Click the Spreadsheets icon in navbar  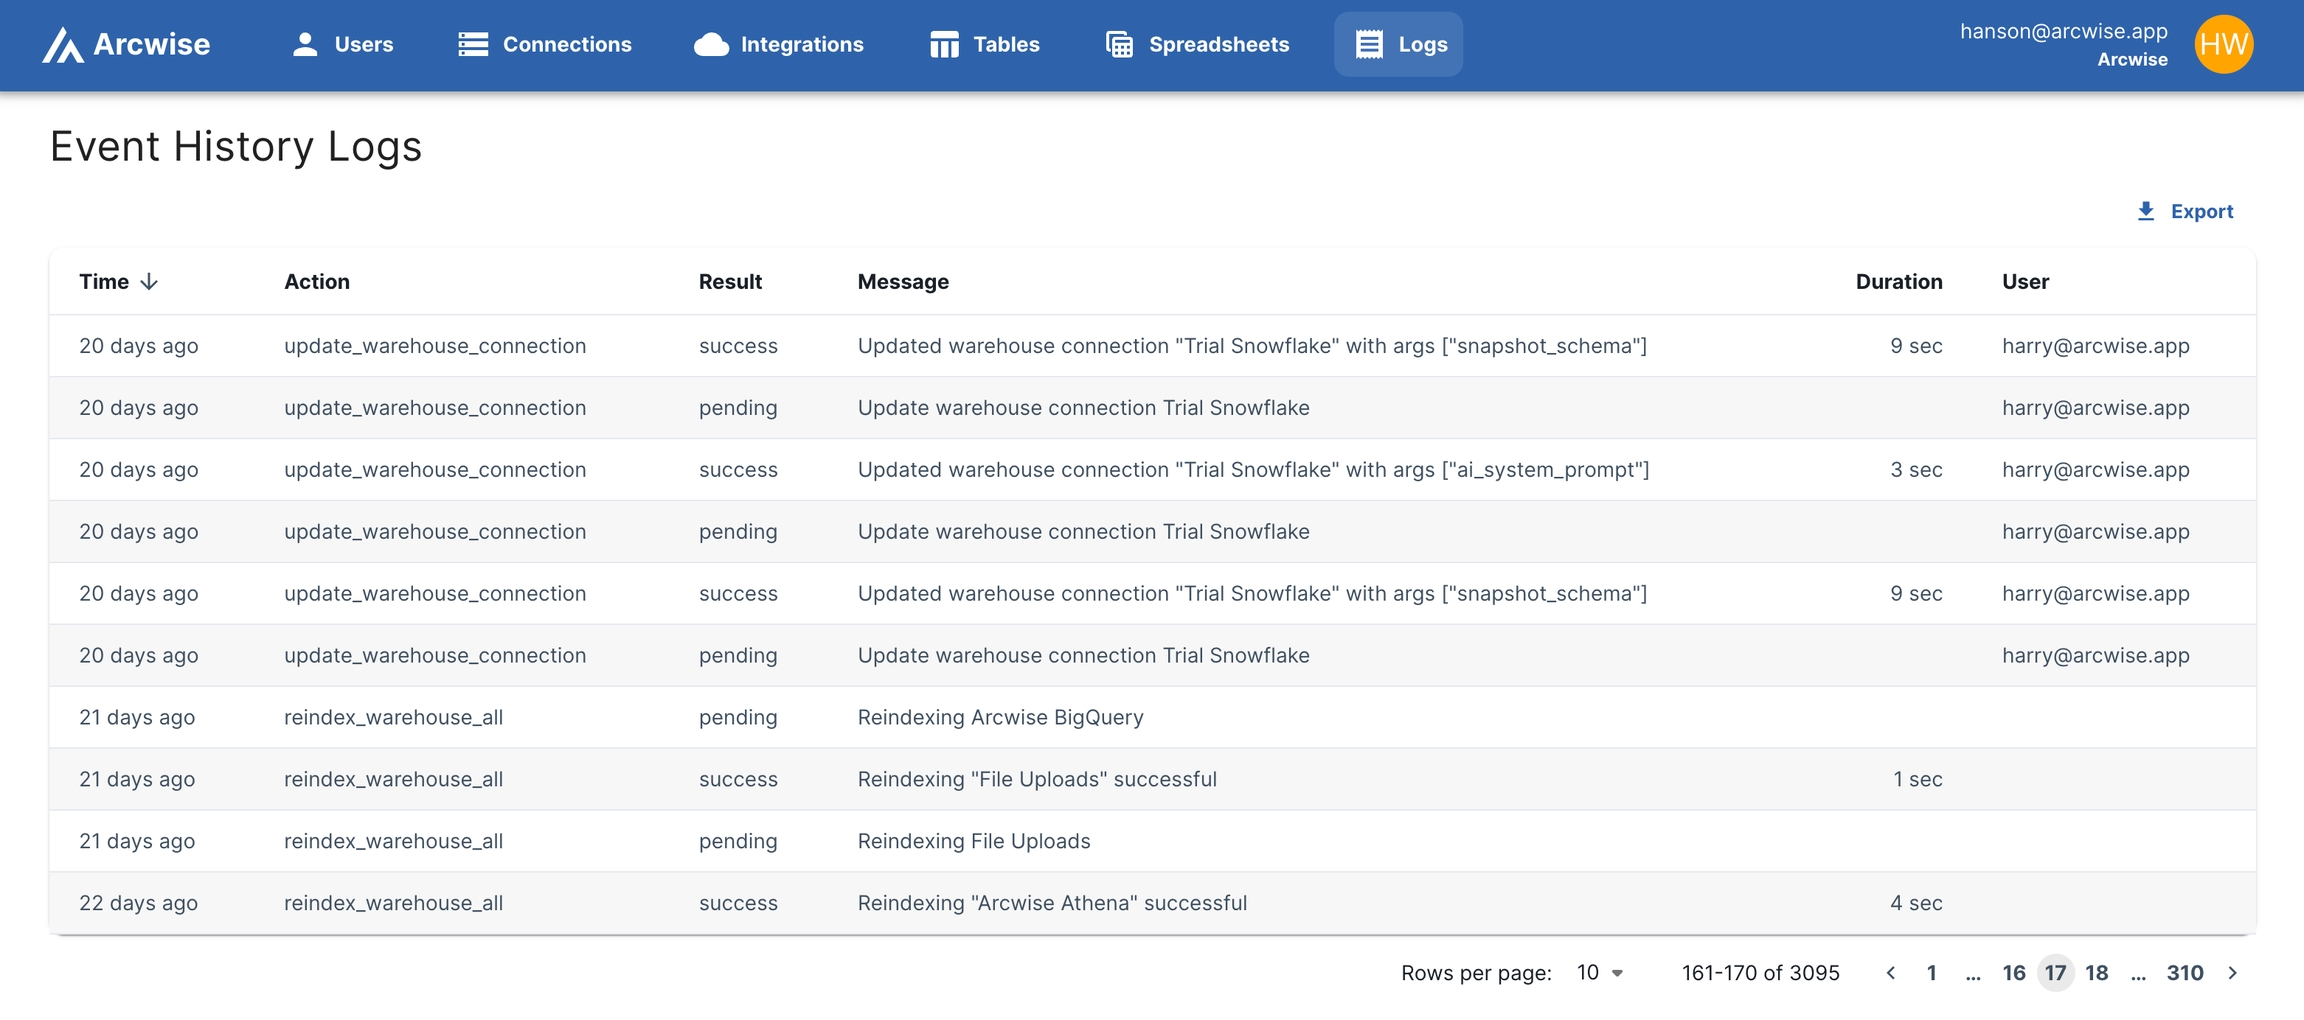(1119, 44)
